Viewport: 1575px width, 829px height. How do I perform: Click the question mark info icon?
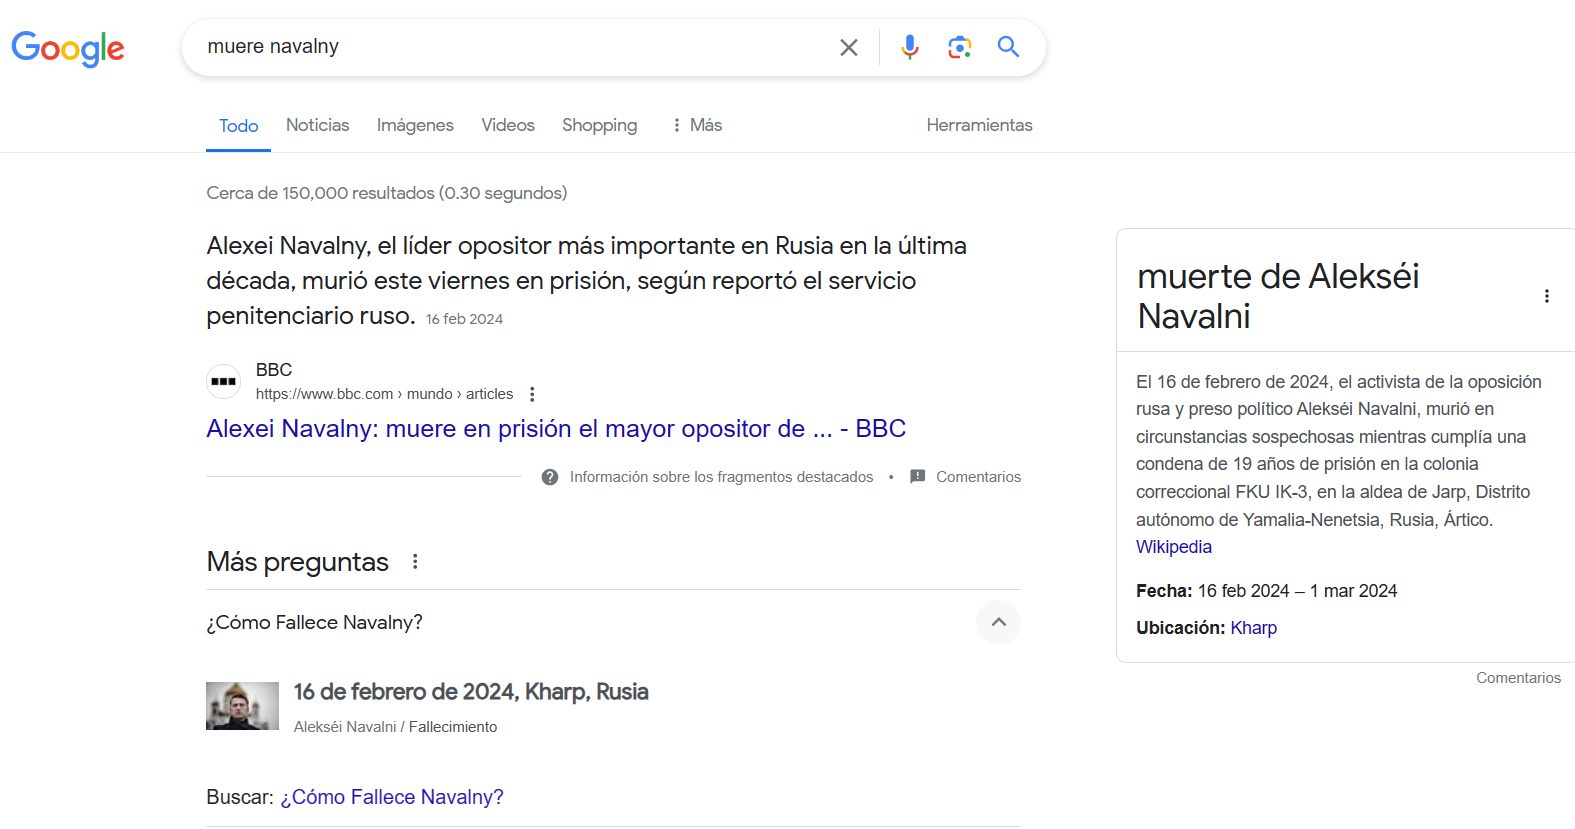(x=550, y=477)
